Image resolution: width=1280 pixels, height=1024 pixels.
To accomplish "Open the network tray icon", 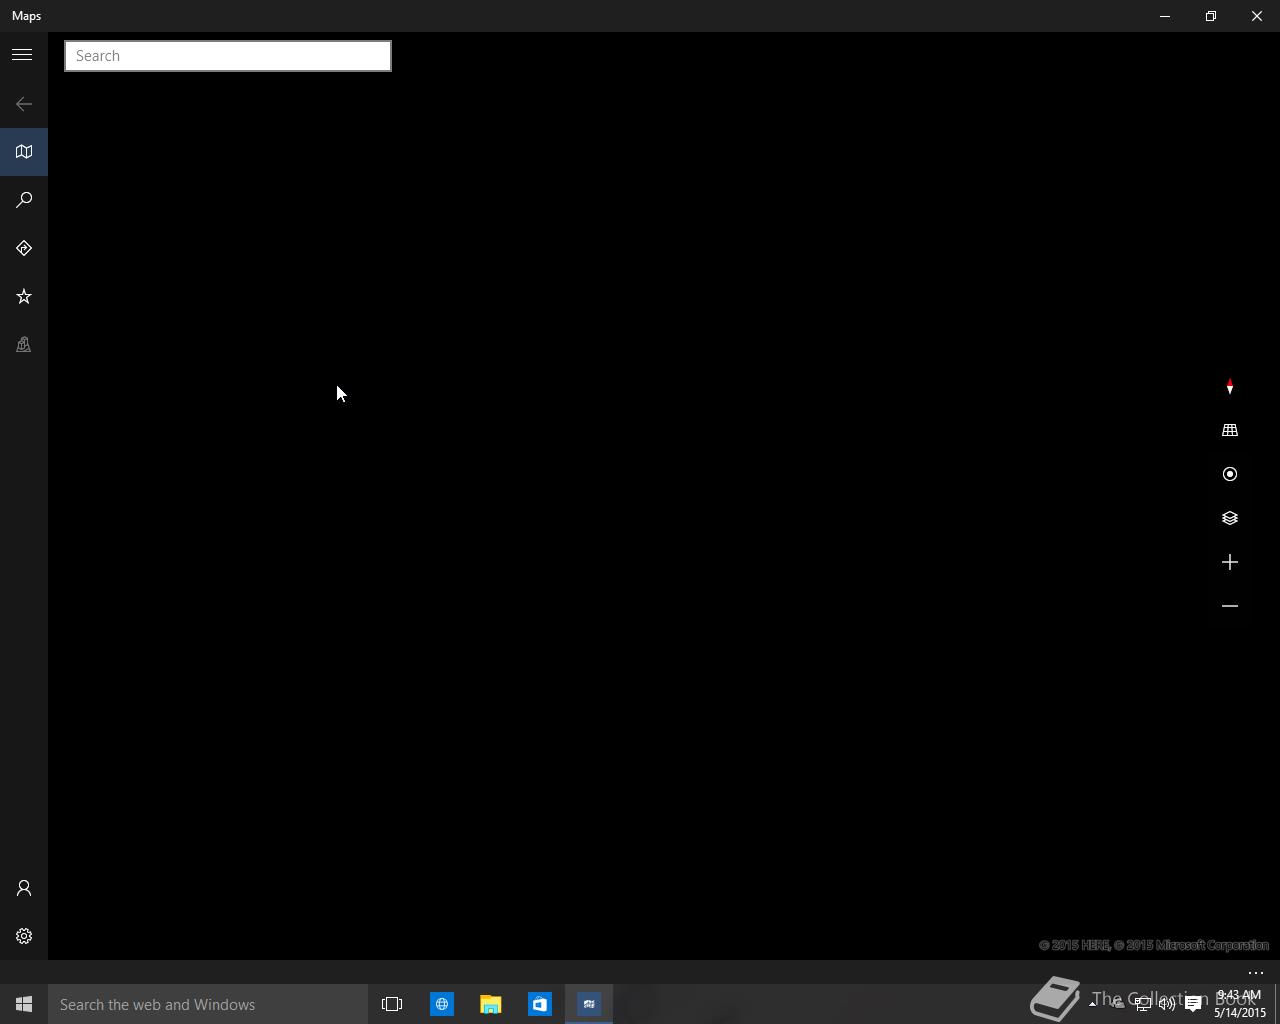I will tap(1142, 1004).
